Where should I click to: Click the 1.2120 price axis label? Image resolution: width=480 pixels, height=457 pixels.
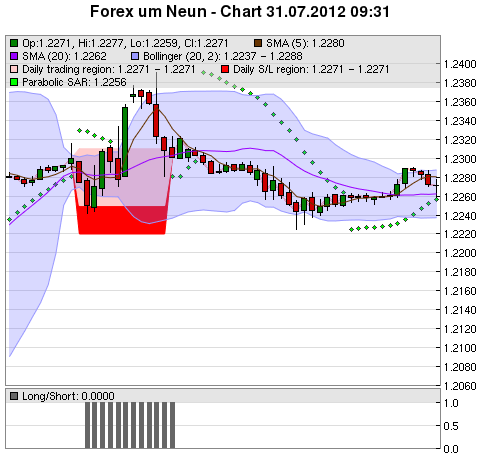tap(460, 329)
